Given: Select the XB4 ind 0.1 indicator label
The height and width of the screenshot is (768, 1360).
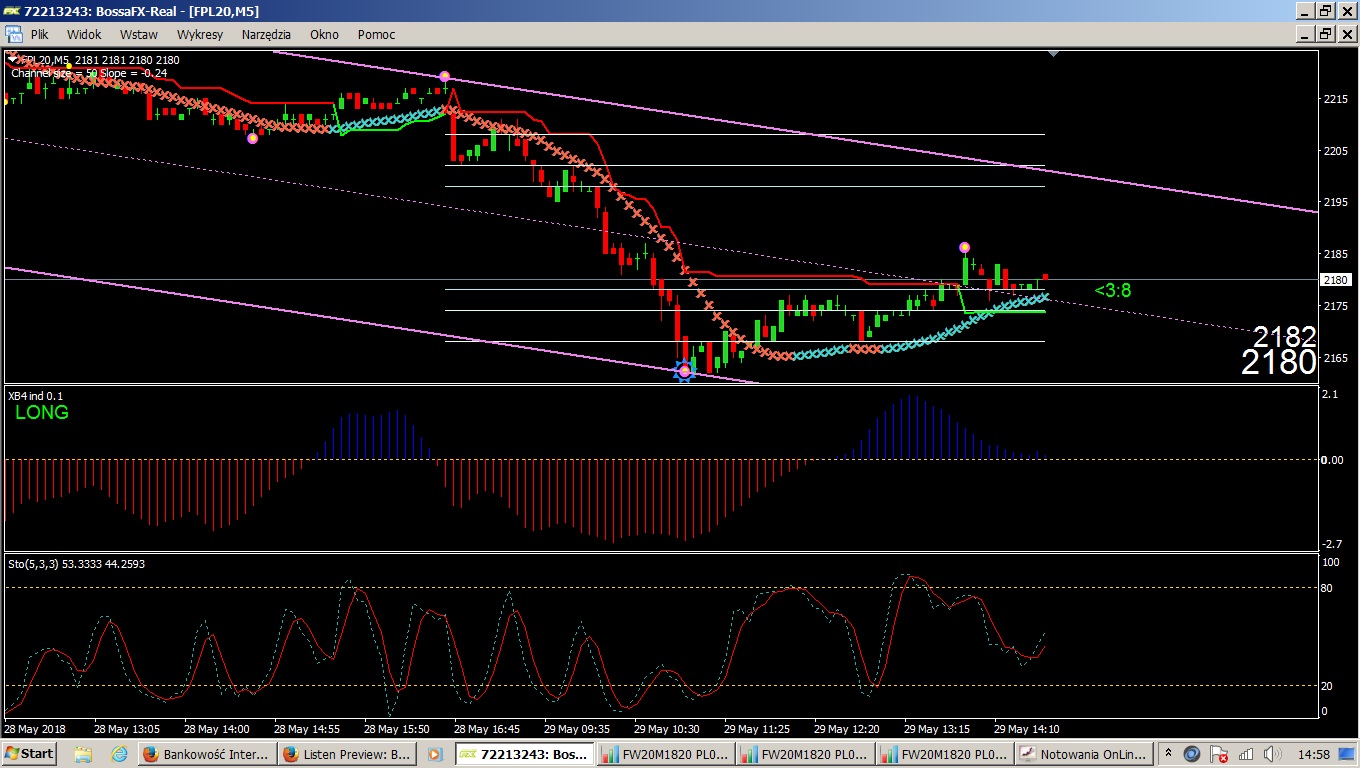Looking at the screenshot, I should [x=35, y=395].
